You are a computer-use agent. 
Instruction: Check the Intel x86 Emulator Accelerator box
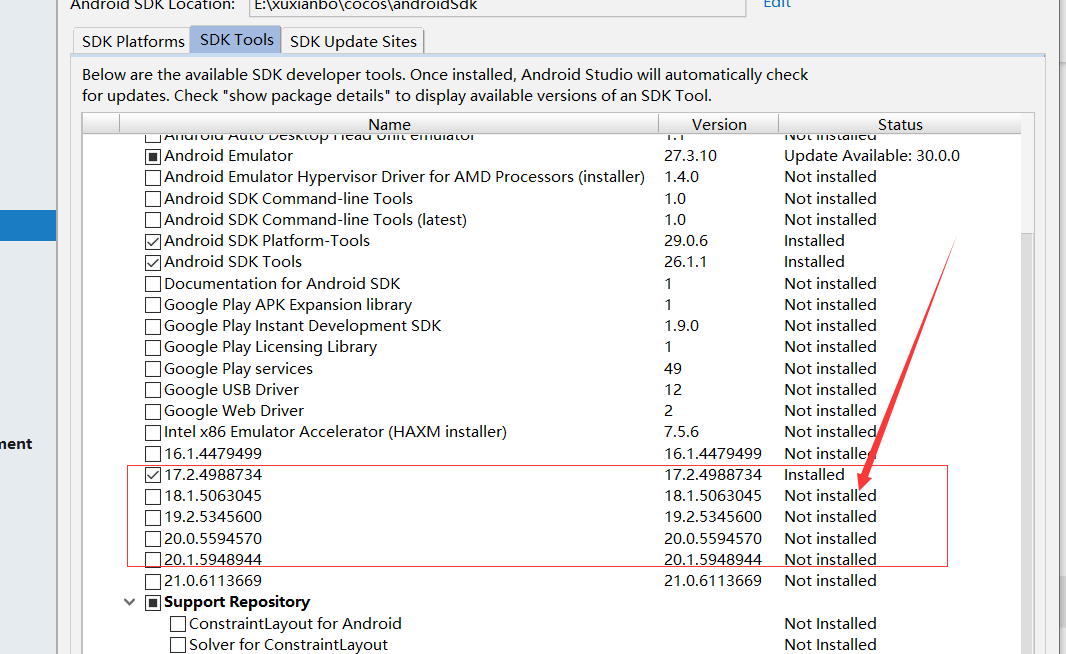click(x=153, y=432)
